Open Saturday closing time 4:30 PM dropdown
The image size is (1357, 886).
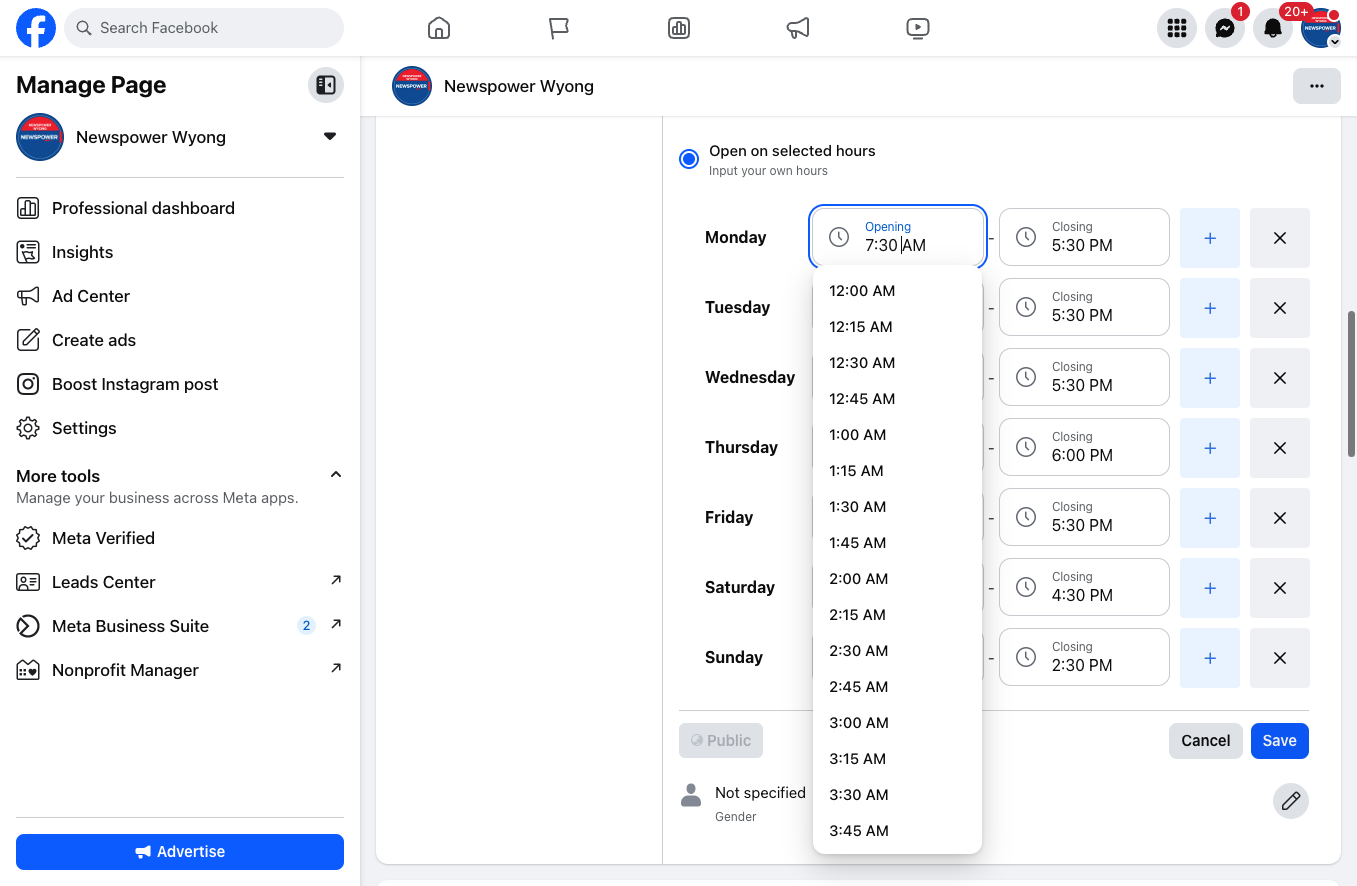(x=1084, y=587)
